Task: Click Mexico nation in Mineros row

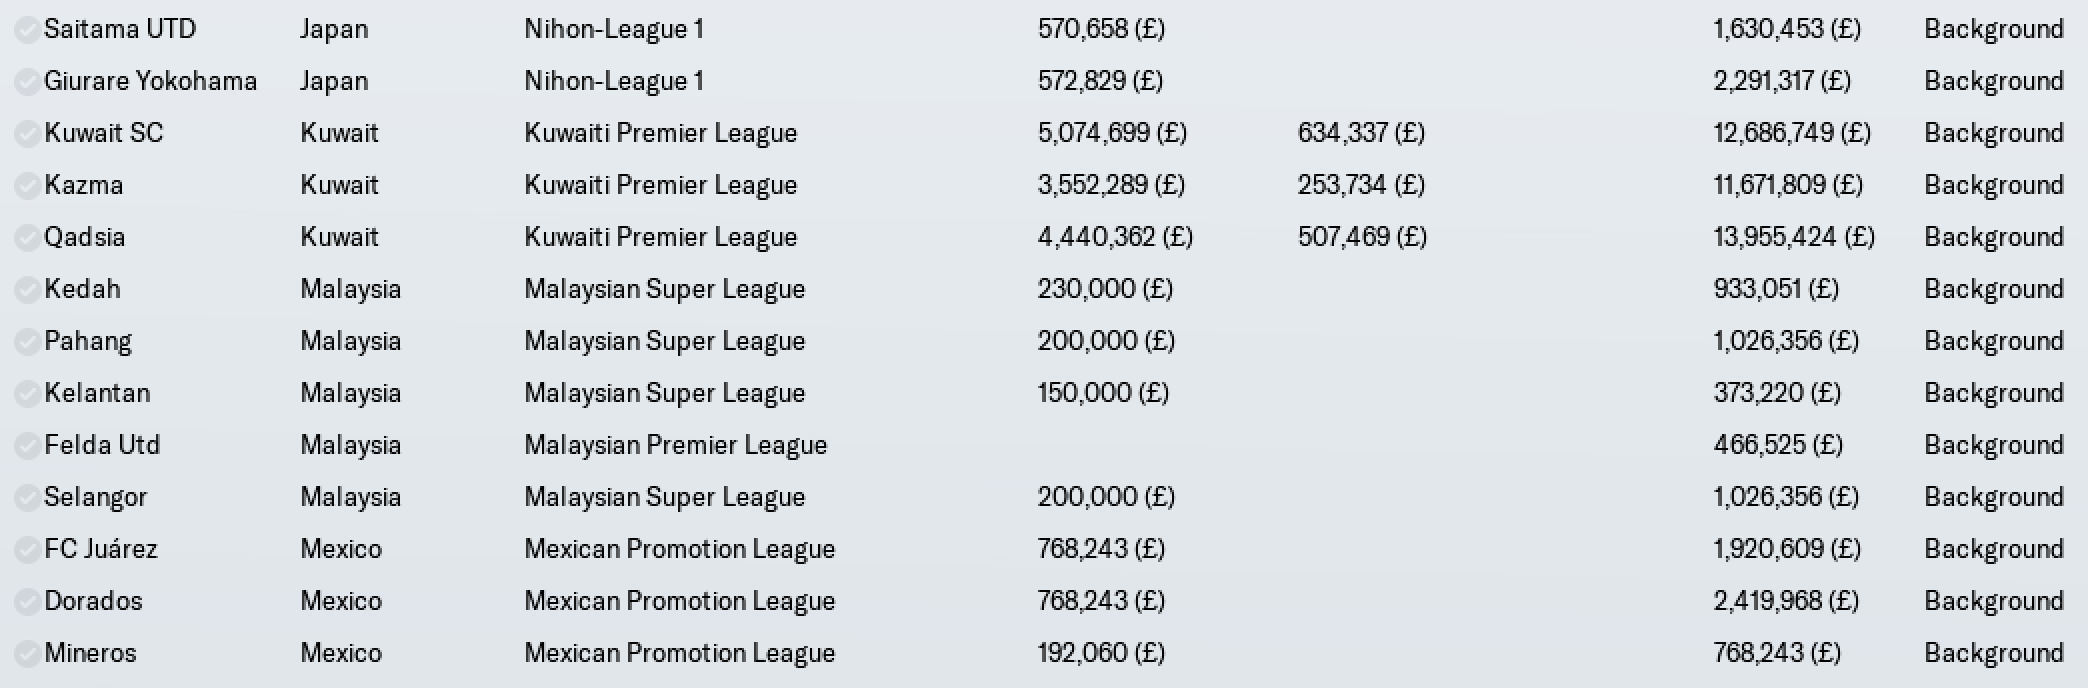Action: click(341, 653)
